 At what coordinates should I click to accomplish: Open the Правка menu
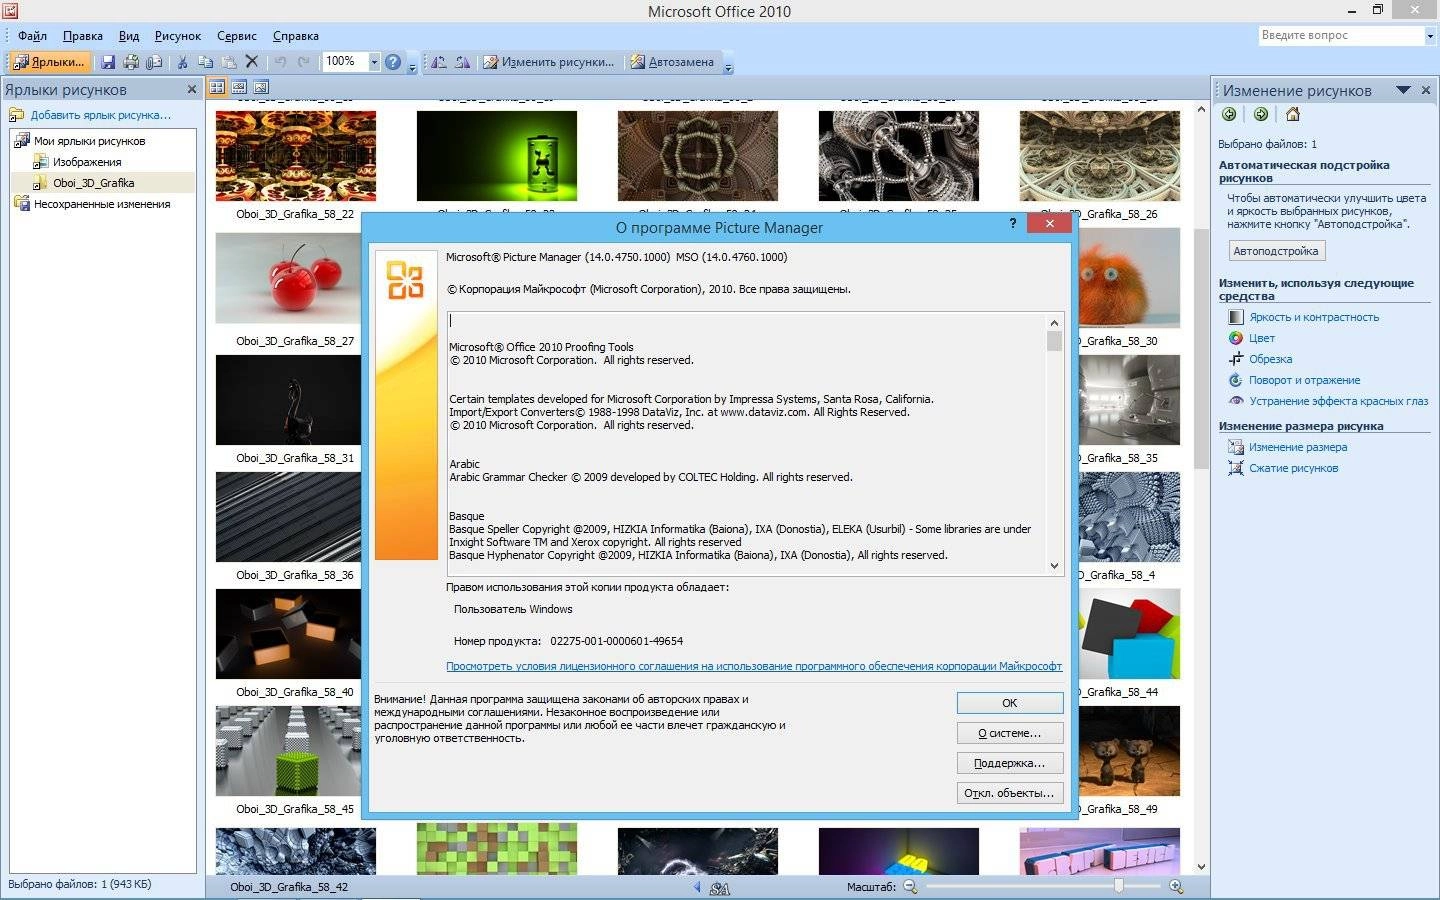pos(83,36)
